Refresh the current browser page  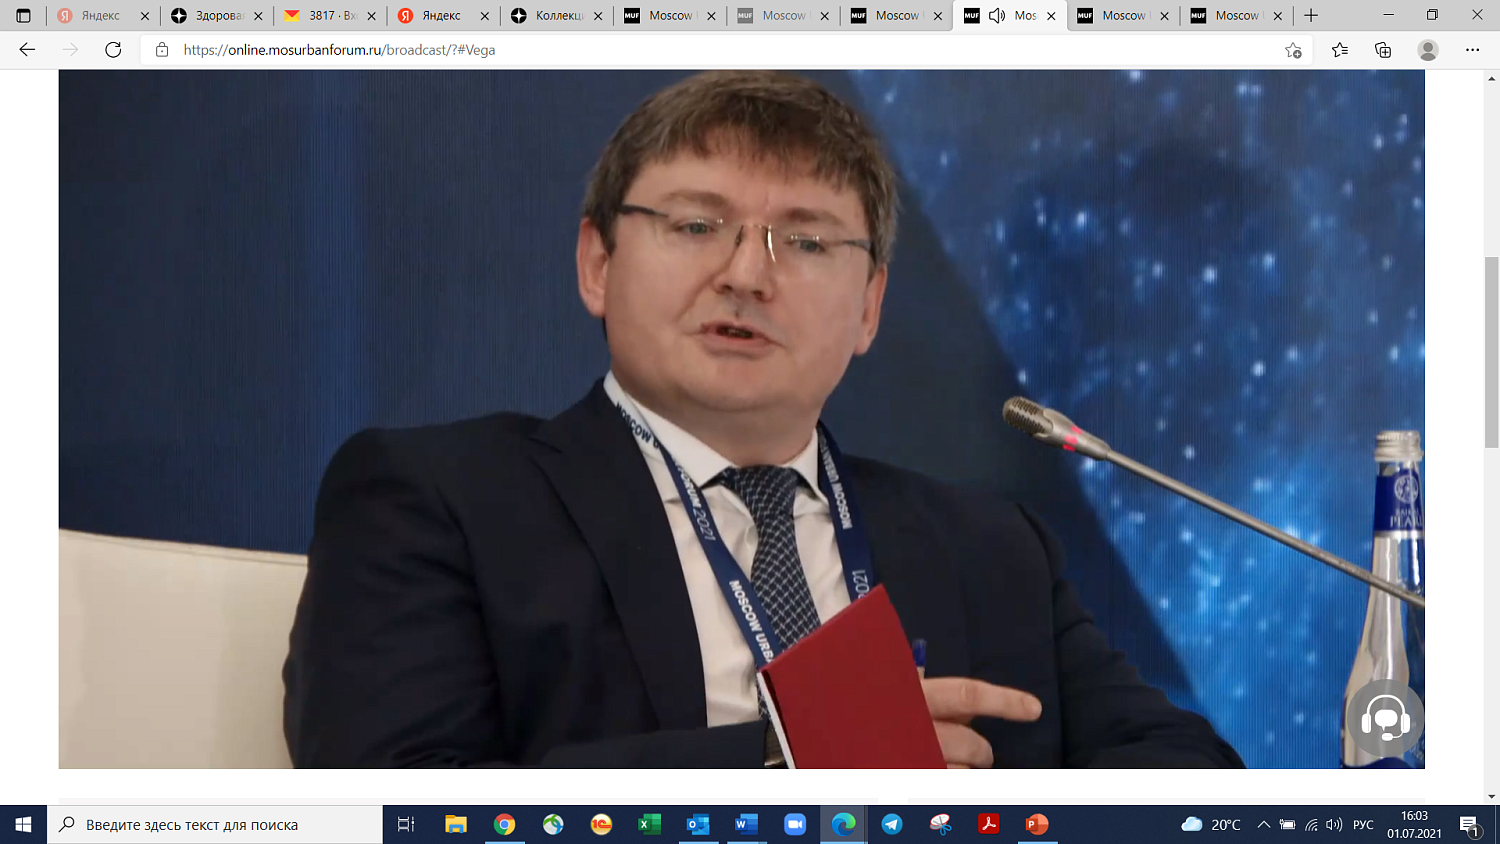pyautogui.click(x=113, y=50)
